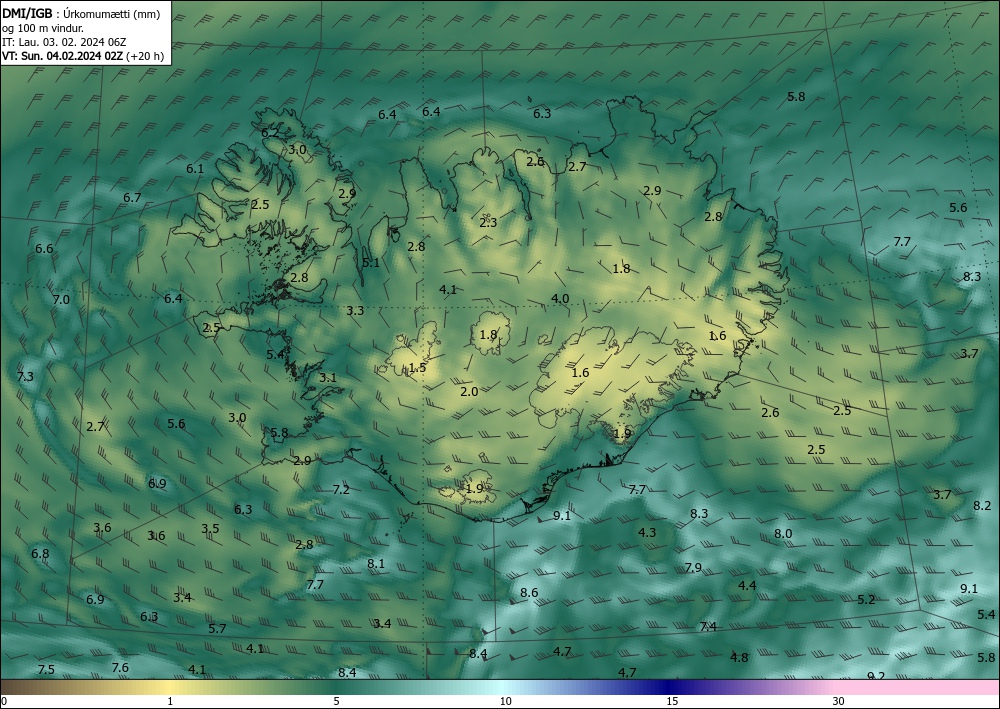The width and height of the screenshot is (1000, 709).
Task: Select the map value "6.6"
Action: pos(44,249)
